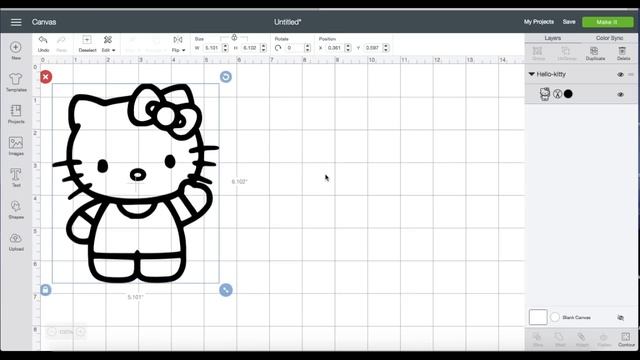Open My Projects

pyautogui.click(x=539, y=22)
